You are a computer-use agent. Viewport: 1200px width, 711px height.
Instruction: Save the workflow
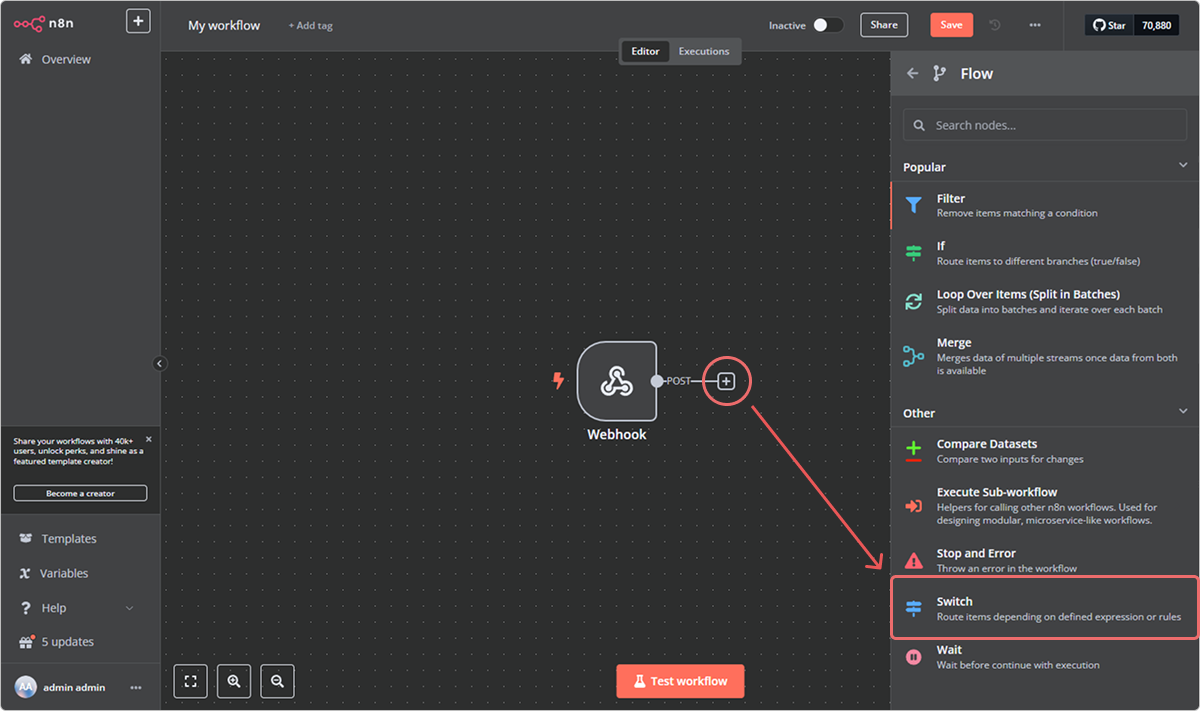coord(951,25)
